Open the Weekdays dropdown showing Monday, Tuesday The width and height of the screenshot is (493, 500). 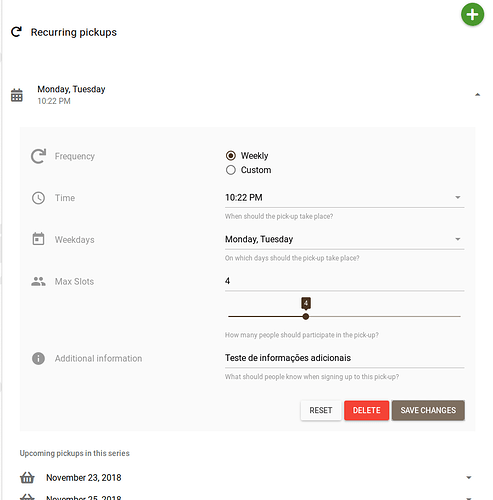point(344,239)
